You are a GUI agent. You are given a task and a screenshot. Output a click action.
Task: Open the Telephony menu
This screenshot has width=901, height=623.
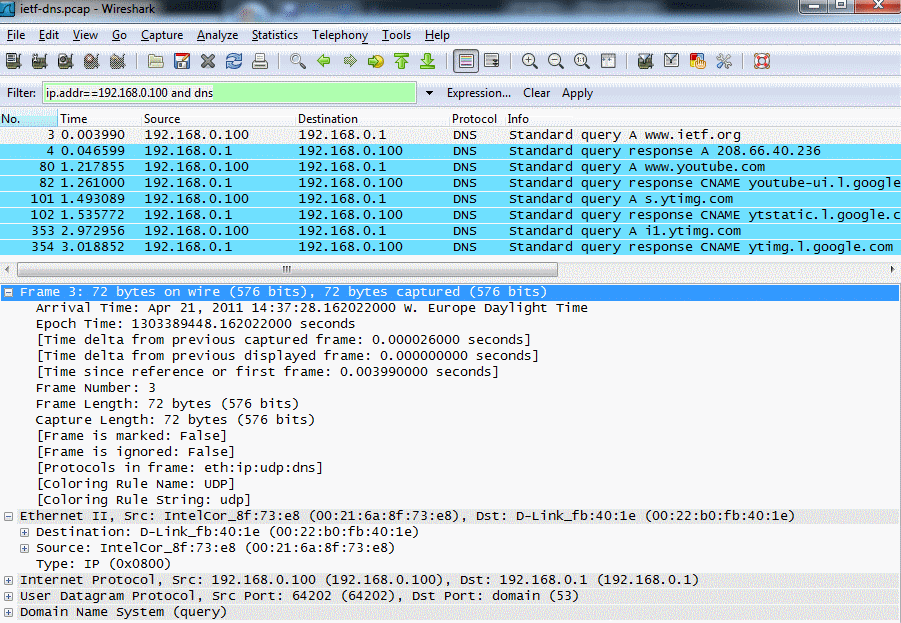pos(340,35)
